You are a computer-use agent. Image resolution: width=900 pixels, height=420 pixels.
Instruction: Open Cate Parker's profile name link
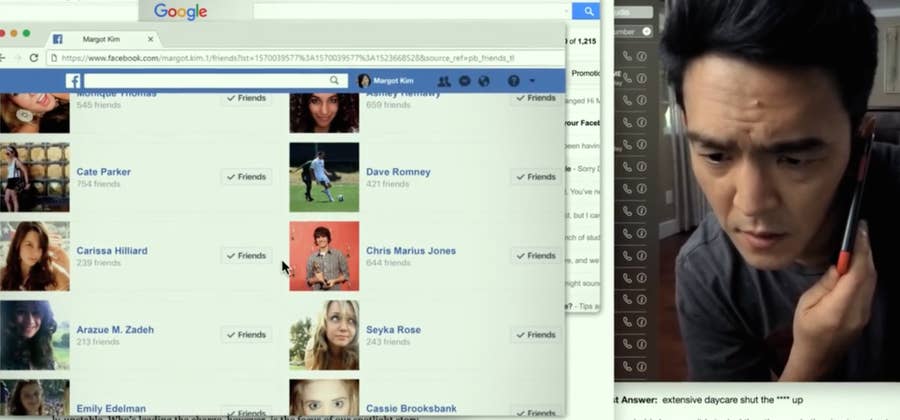coord(103,172)
